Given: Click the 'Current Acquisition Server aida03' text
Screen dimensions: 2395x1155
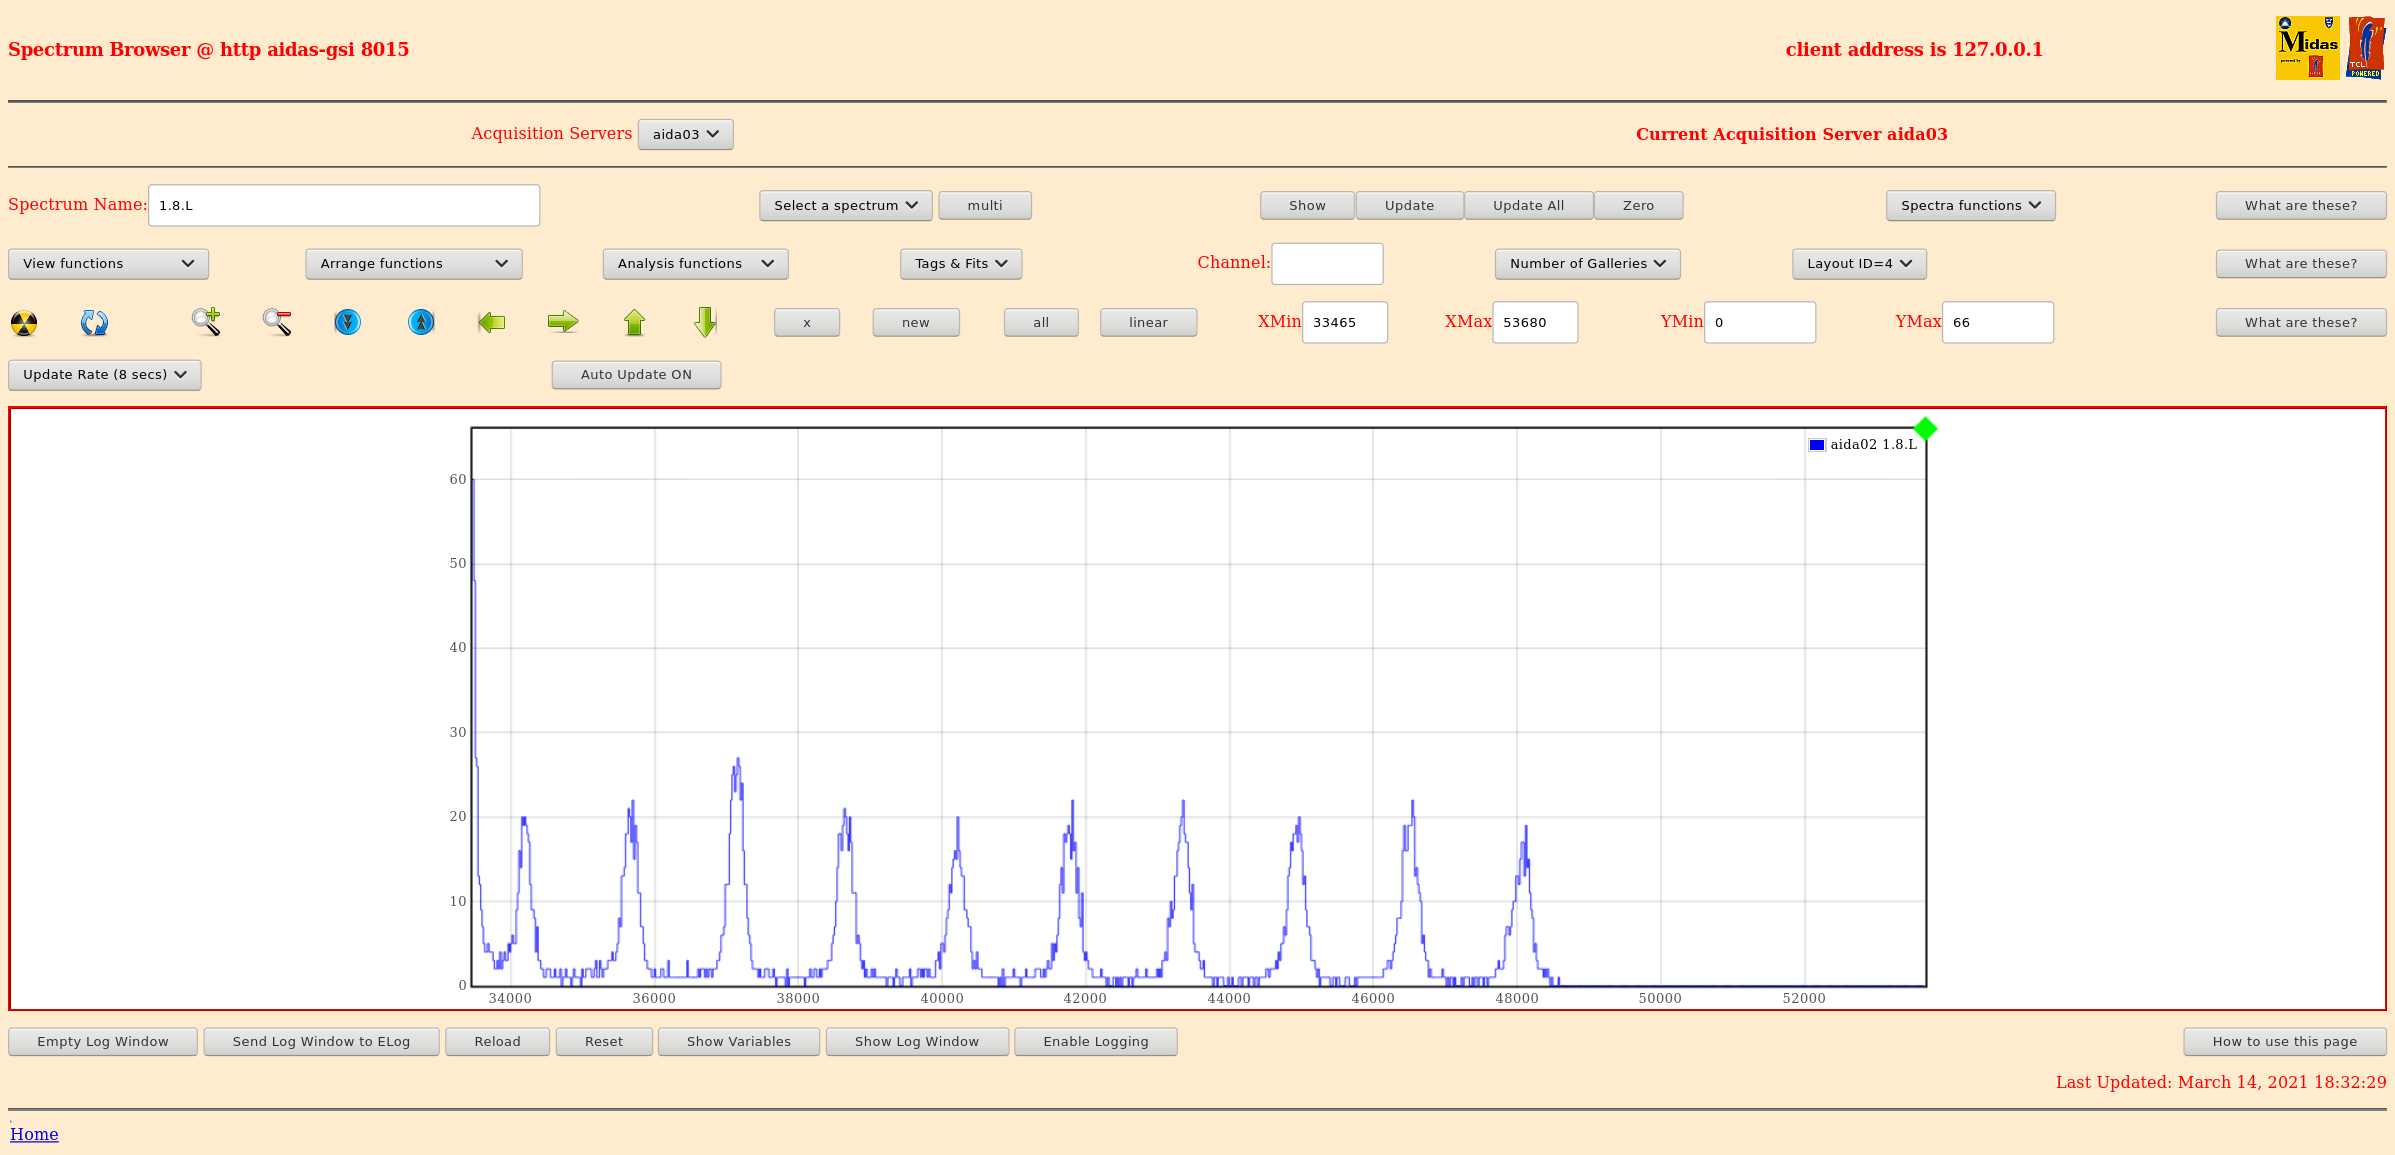Looking at the screenshot, I should (1792, 134).
